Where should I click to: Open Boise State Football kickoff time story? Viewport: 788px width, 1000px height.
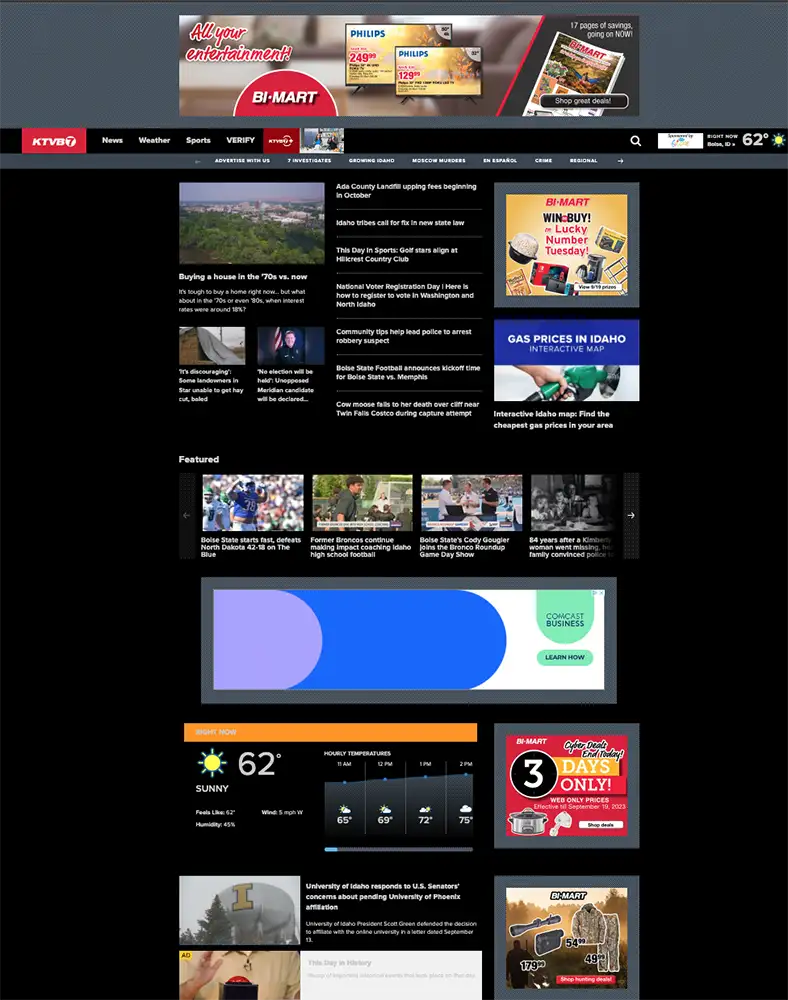tap(408, 372)
